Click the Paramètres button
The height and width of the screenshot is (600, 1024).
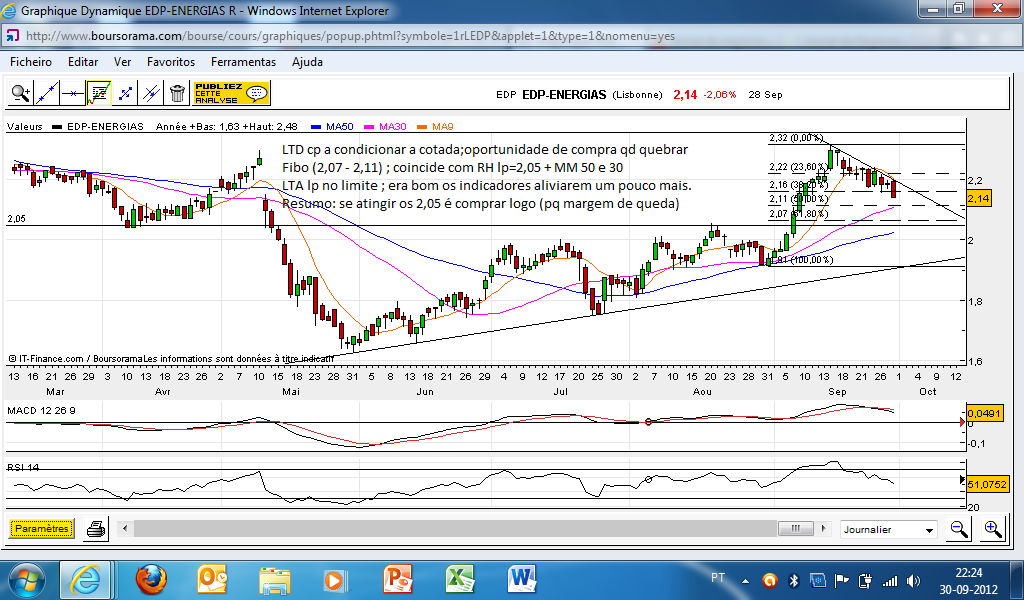pos(42,529)
